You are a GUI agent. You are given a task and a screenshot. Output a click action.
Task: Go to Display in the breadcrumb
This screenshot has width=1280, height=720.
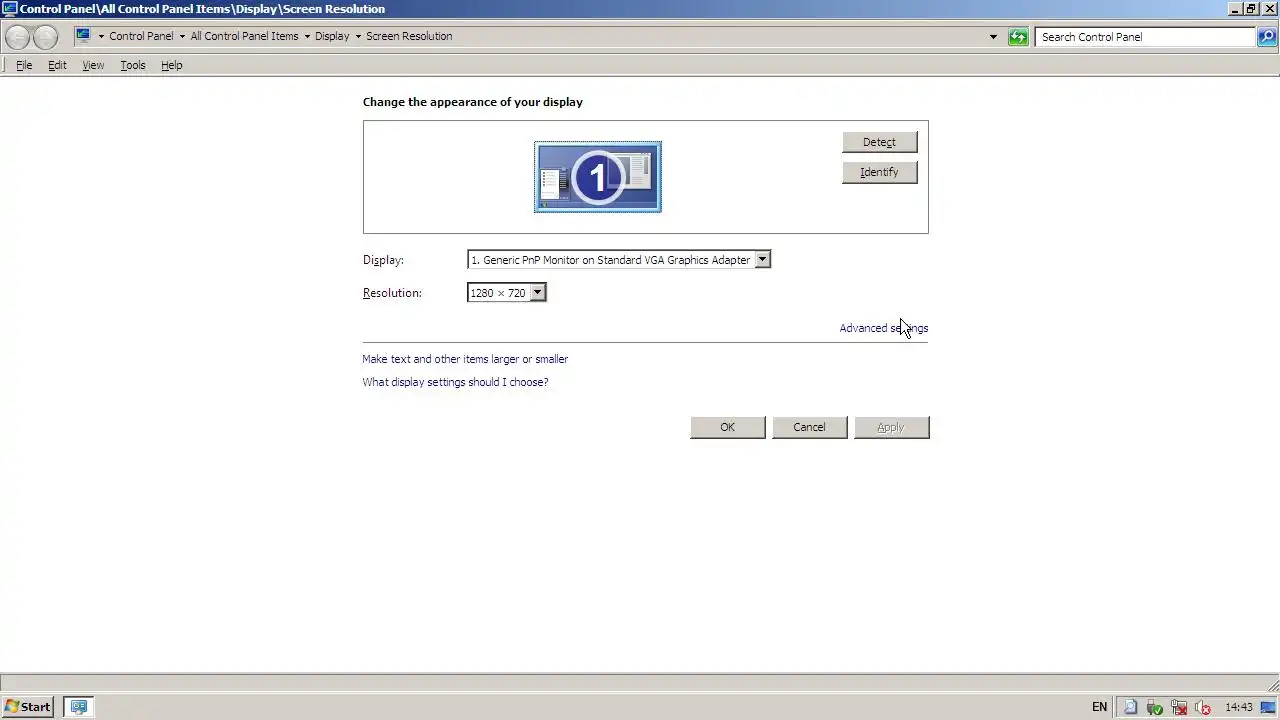(332, 36)
